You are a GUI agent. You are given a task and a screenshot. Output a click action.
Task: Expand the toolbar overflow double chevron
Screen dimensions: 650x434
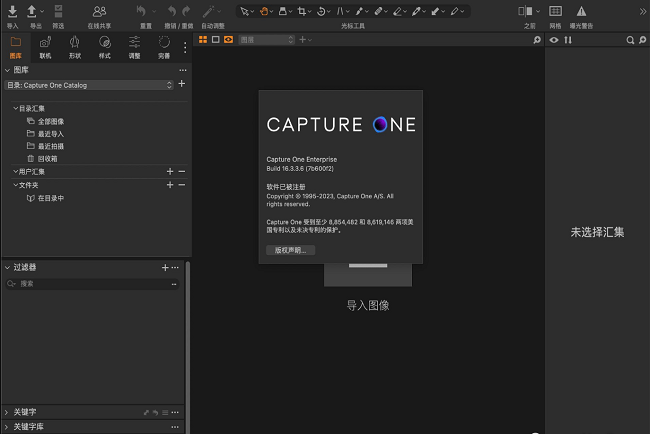(x=643, y=12)
